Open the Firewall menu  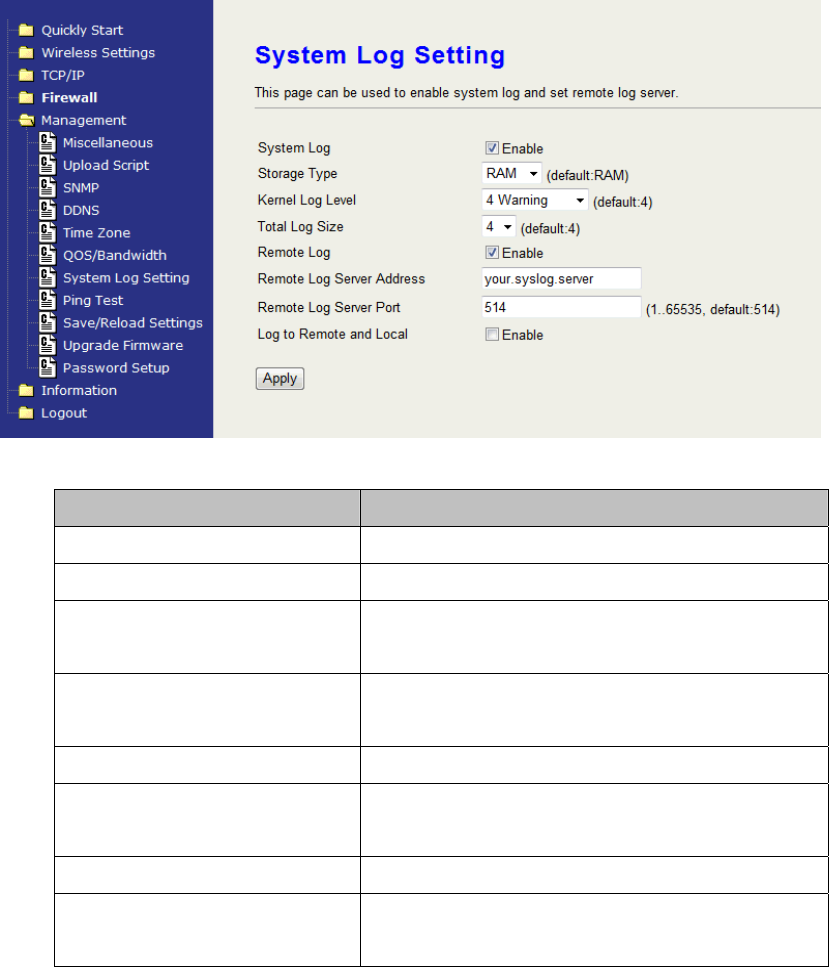pos(69,97)
